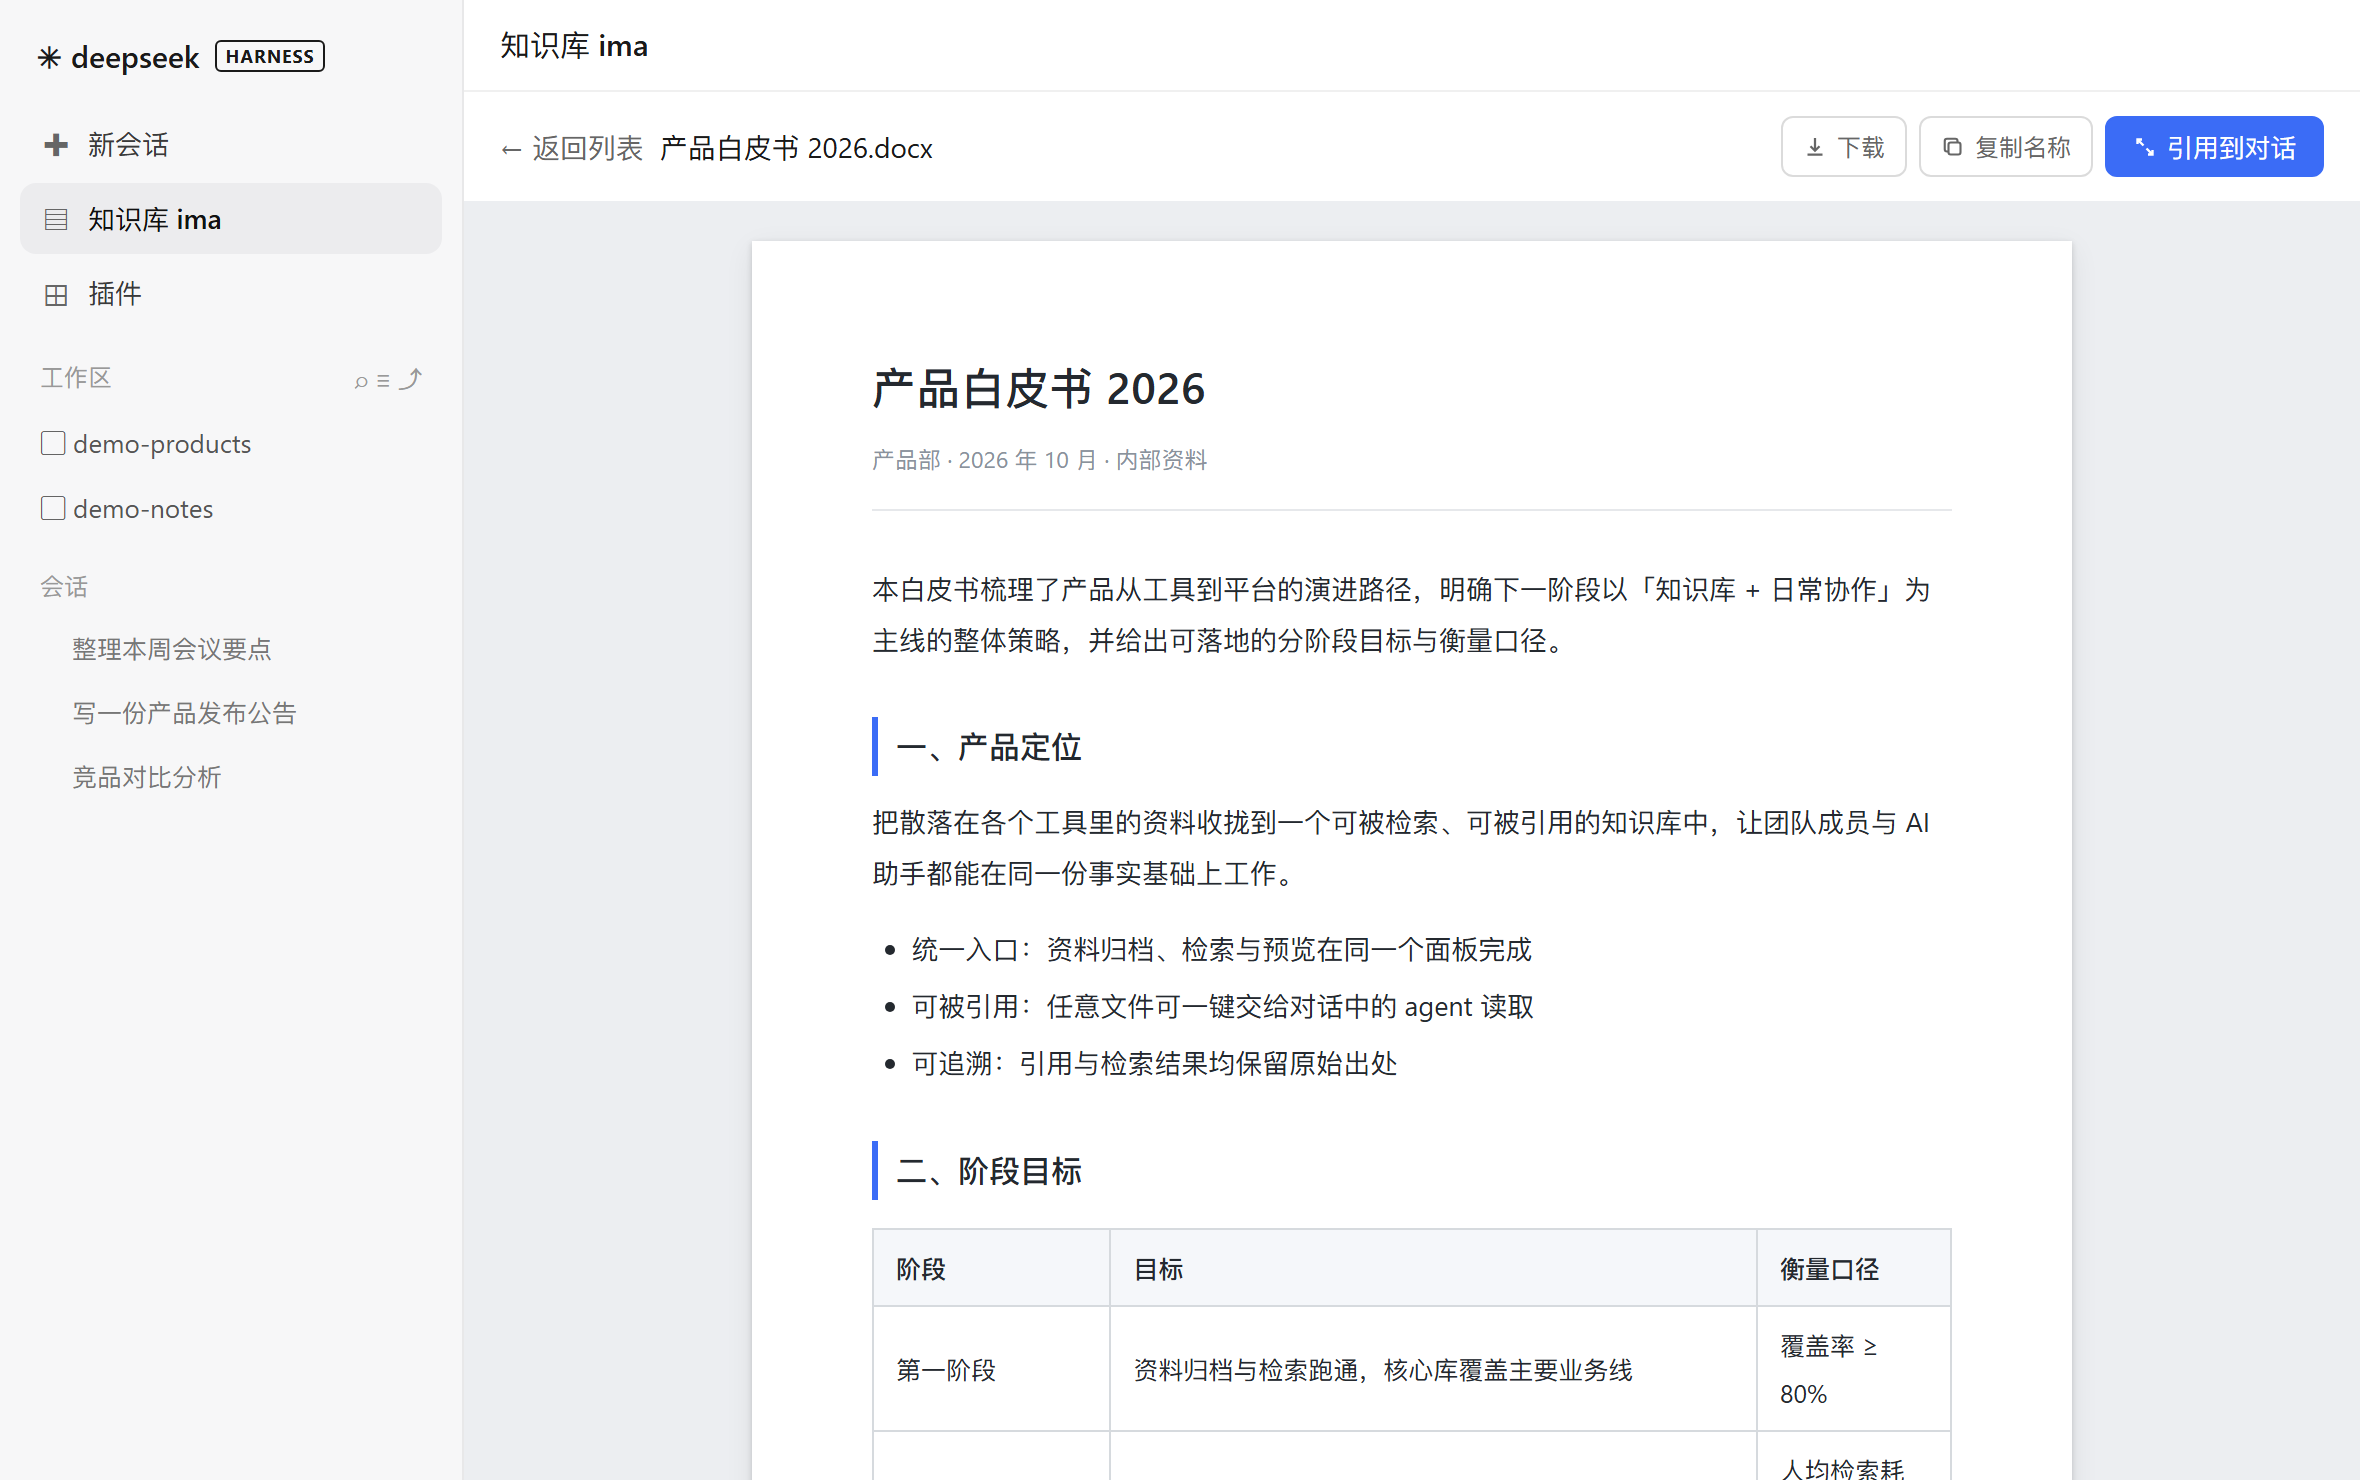Click the 资料归档与检索跑通 table cell
The image size is (2360, 1480).
[1433, 1370]
